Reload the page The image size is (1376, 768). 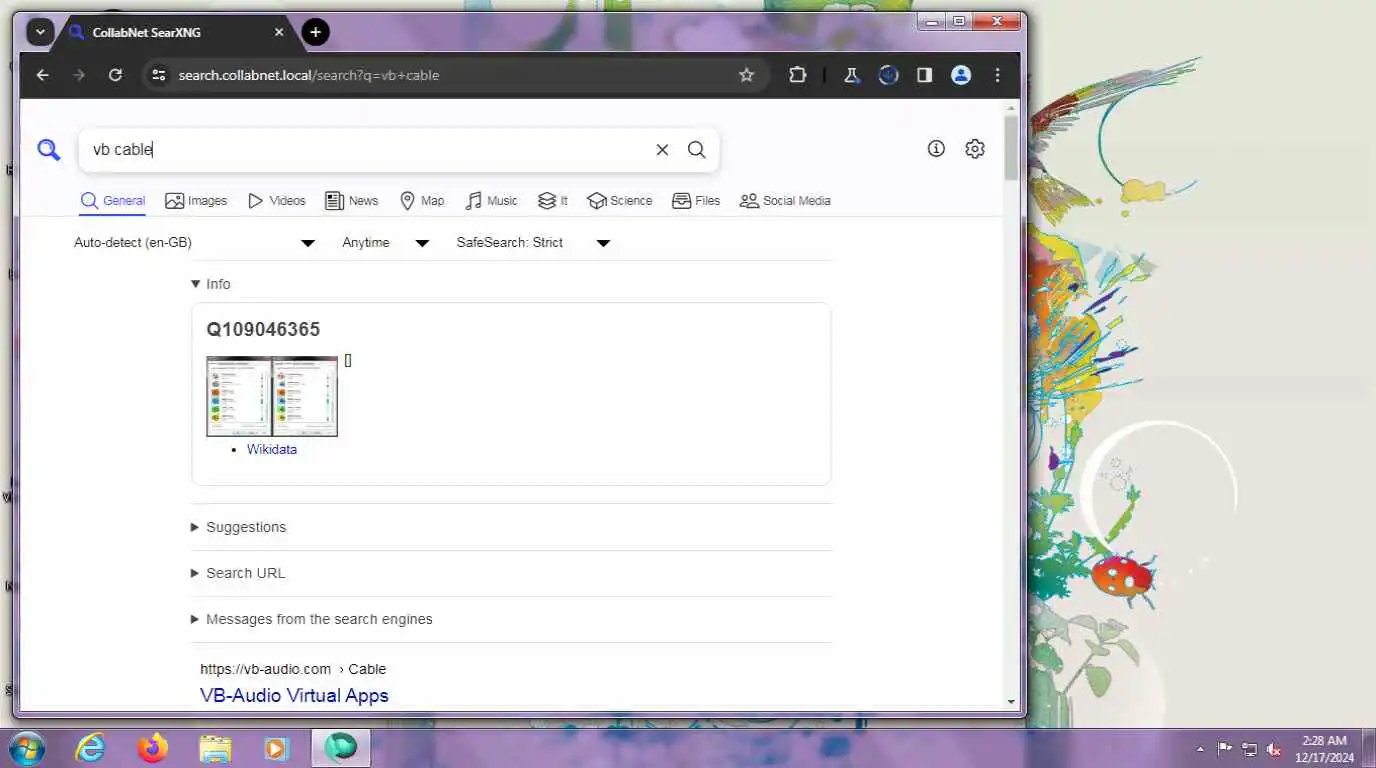[115, 75]
